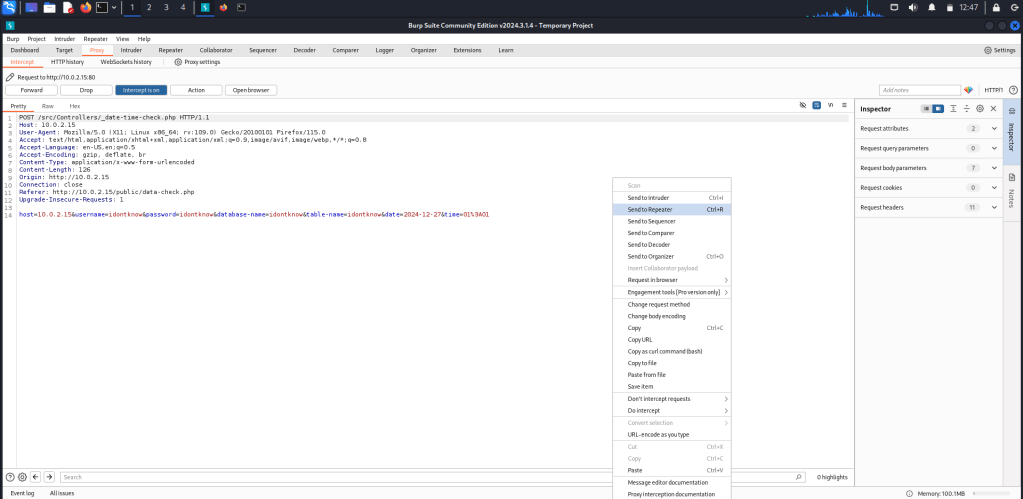Screen dimensions: 1023x499
Task: Open Inspector settings gear icon
Action: tap(980, 108)
